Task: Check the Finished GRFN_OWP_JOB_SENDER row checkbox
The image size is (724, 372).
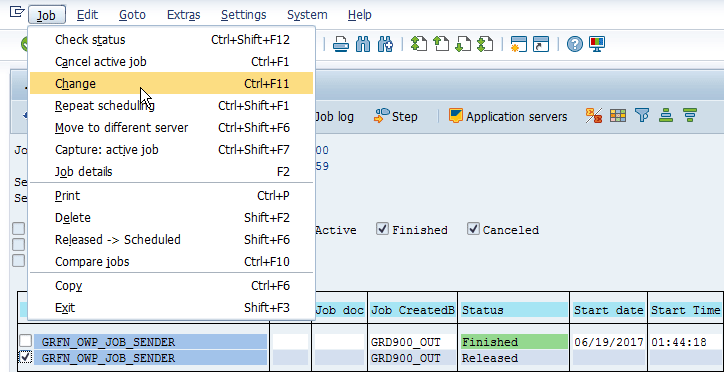Action: click(25, 341)
